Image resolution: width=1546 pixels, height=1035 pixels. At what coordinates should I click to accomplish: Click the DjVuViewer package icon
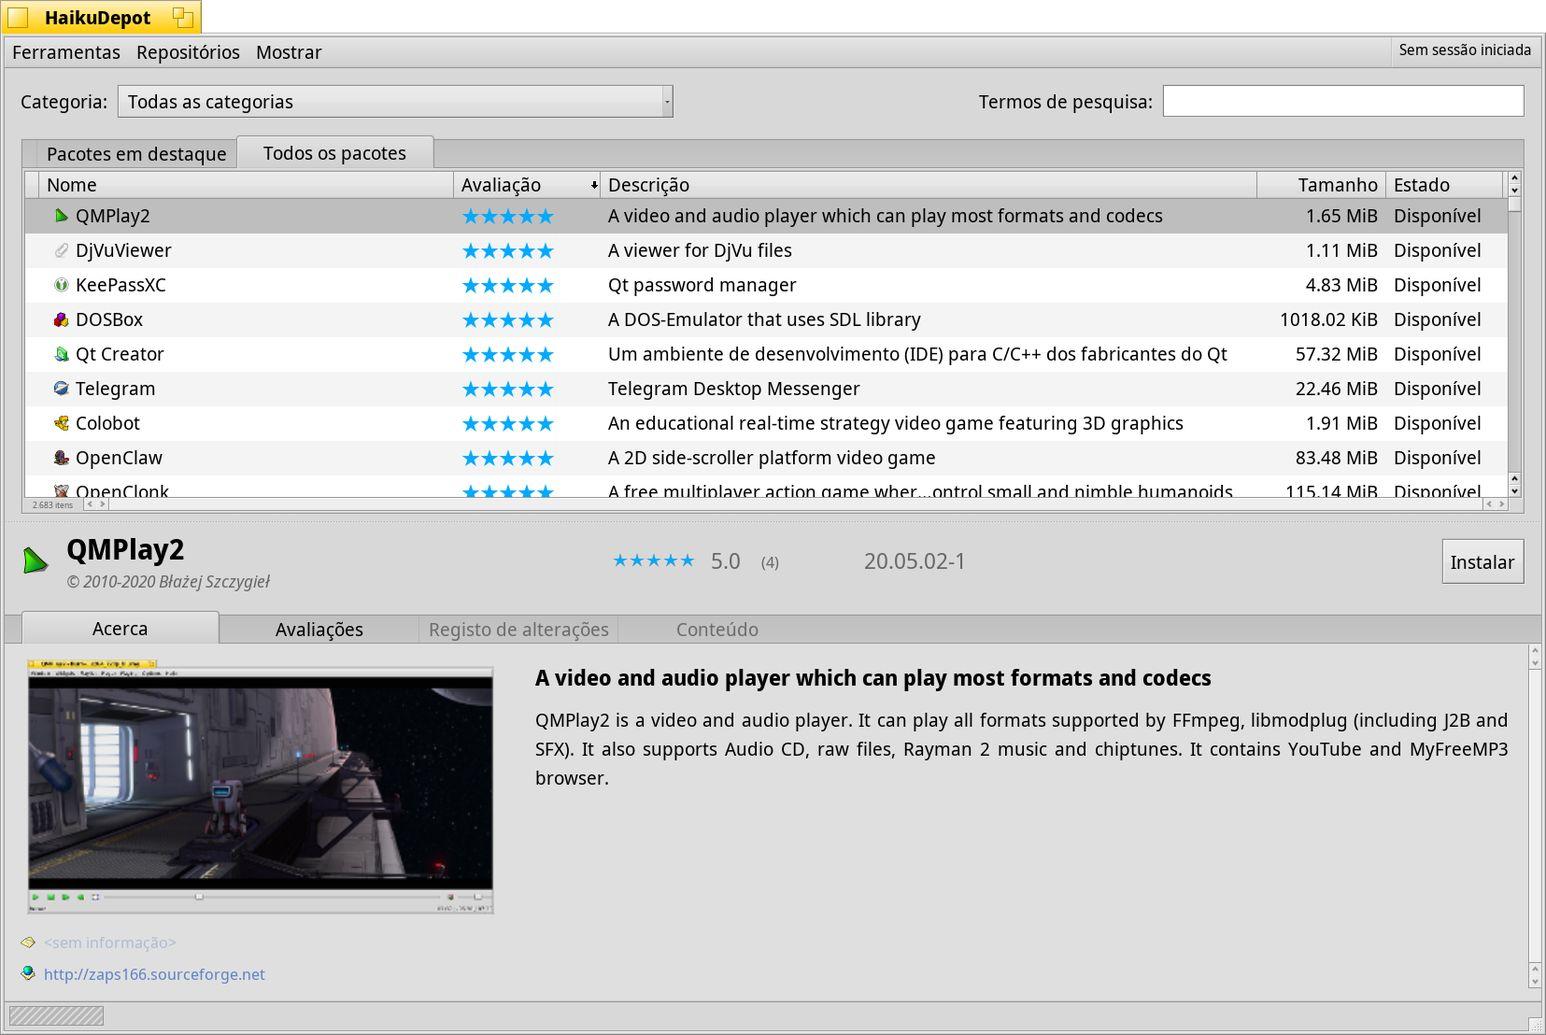pos(61,251)
